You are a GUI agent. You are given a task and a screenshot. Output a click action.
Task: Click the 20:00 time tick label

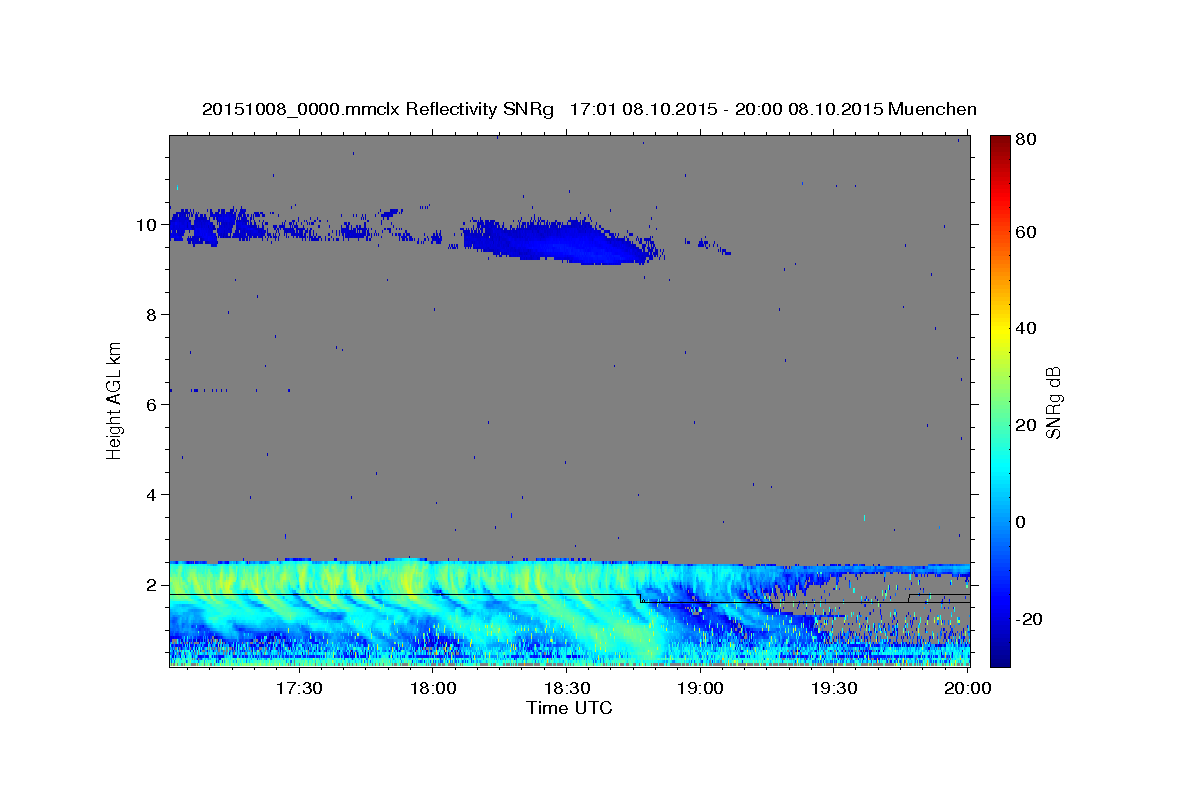[967, 689]
